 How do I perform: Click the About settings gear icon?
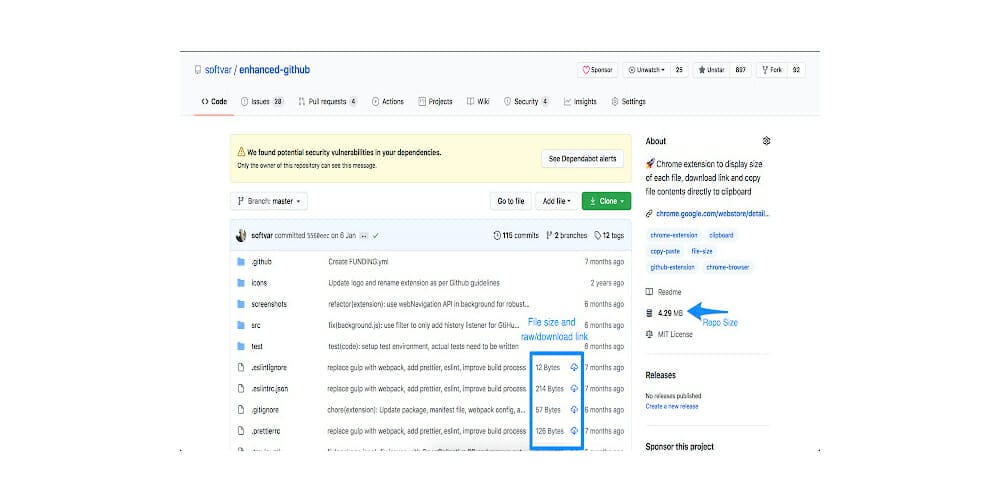coord(767,141)
